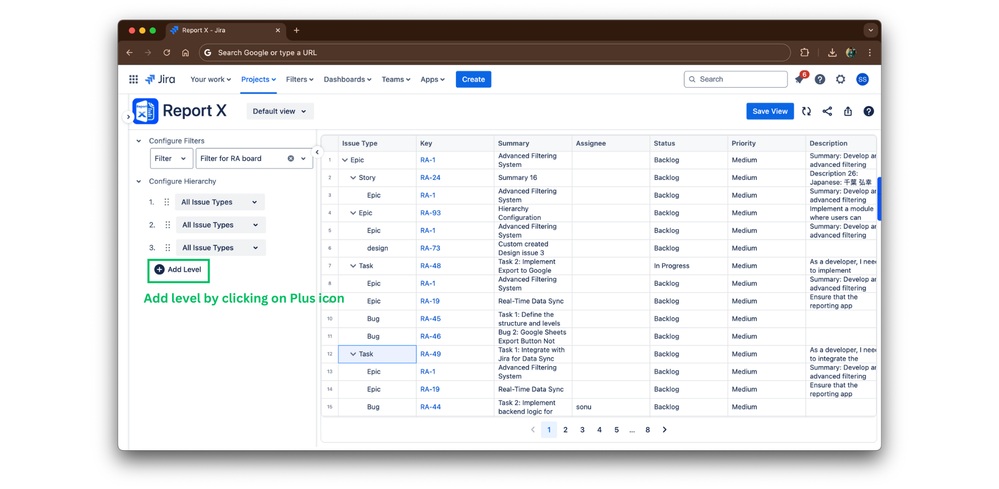The image size is (999, 489).
Task: Click the browser back arrow
Action: (x=129, y=53)
